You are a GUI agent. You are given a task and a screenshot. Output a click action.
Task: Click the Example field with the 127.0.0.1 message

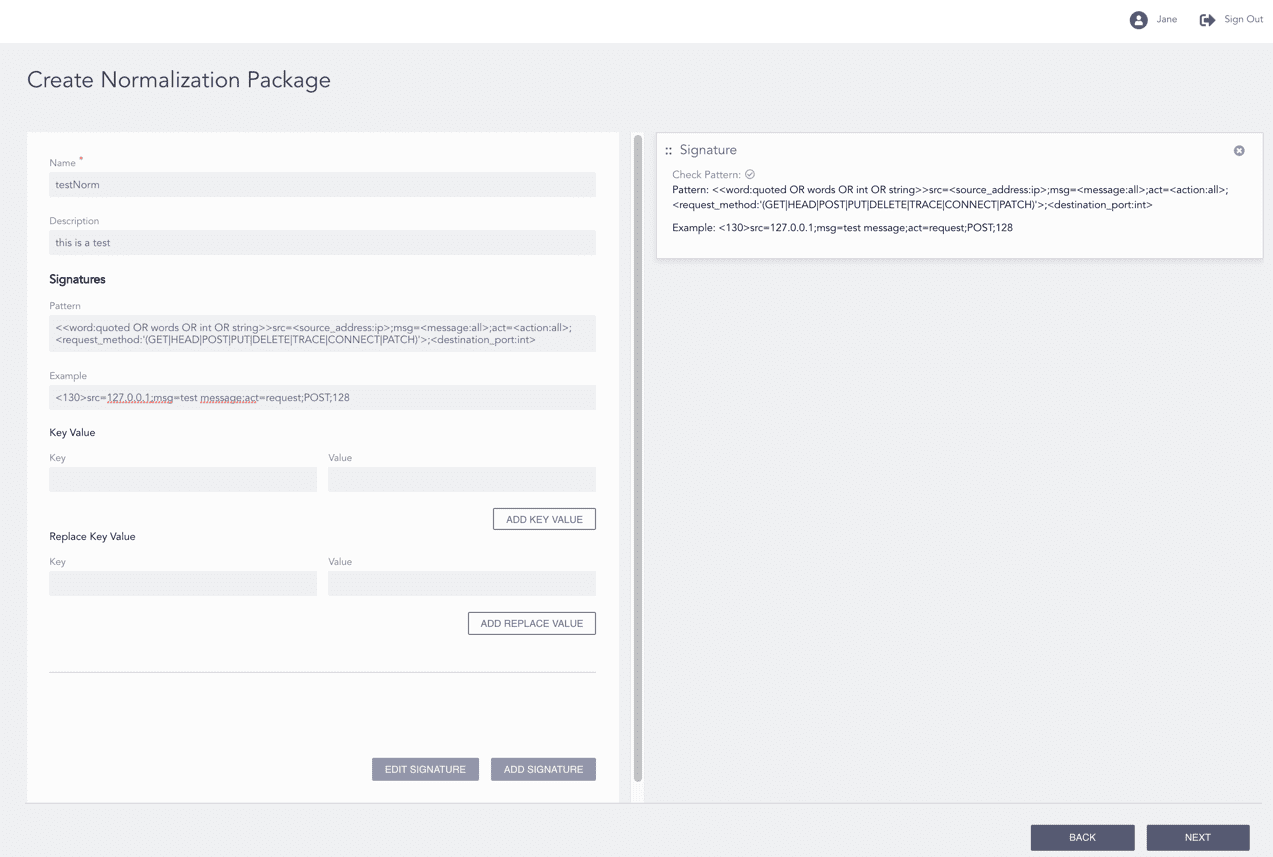click(322, 397)
